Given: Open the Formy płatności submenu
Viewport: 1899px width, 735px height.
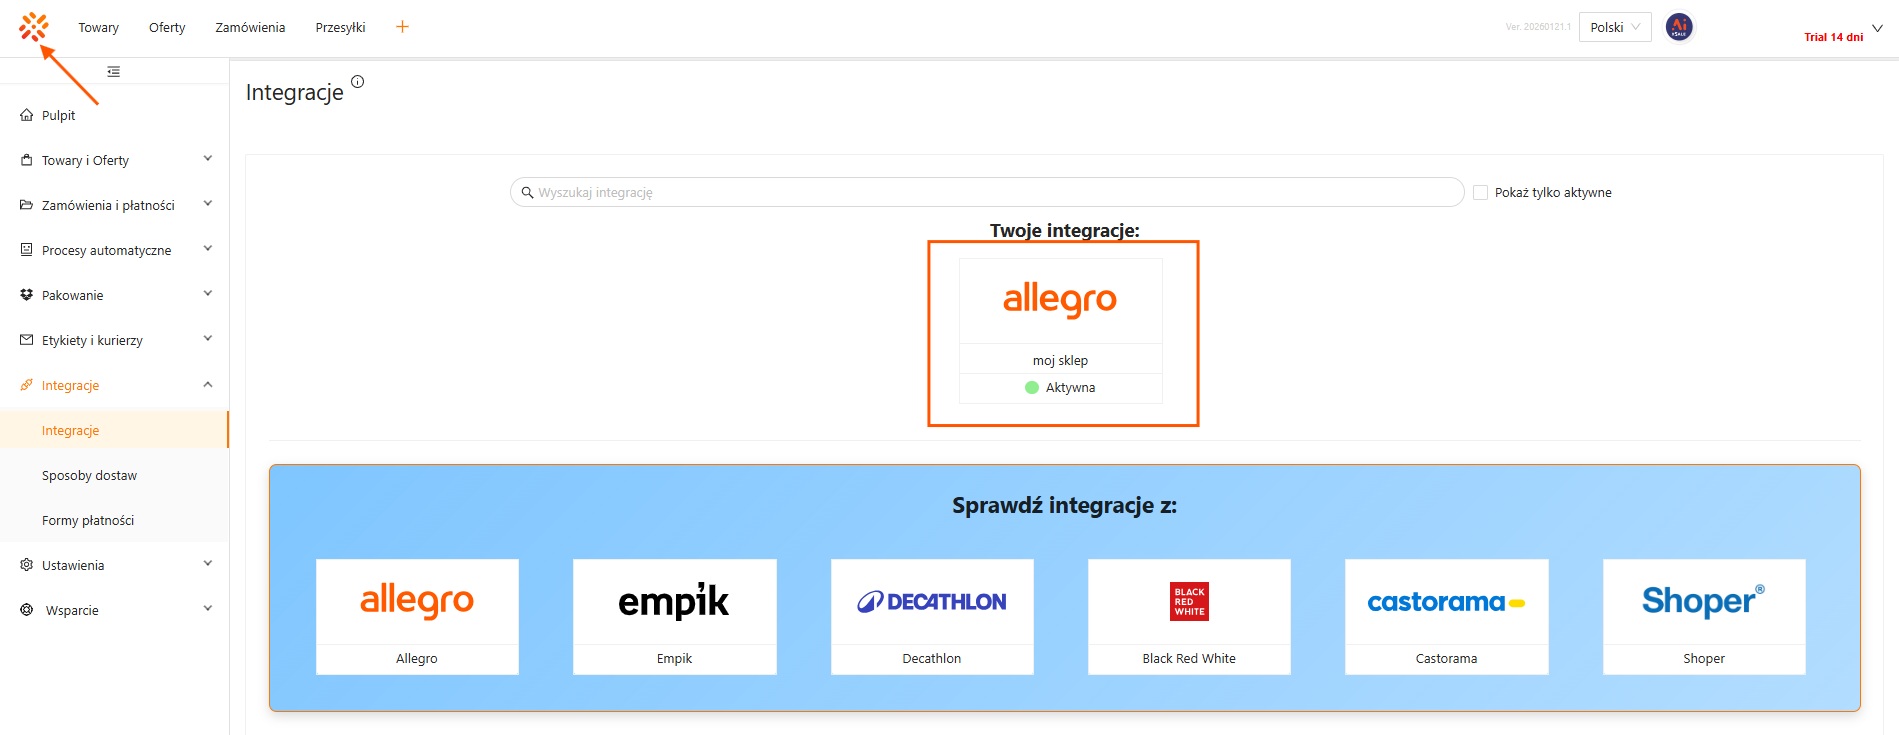Looking at the screenshot, I should (x=88, y=521).
